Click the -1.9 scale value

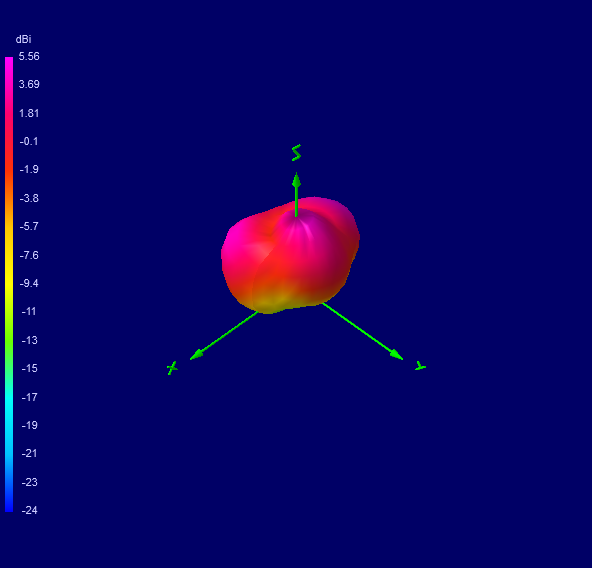(29, 169)
